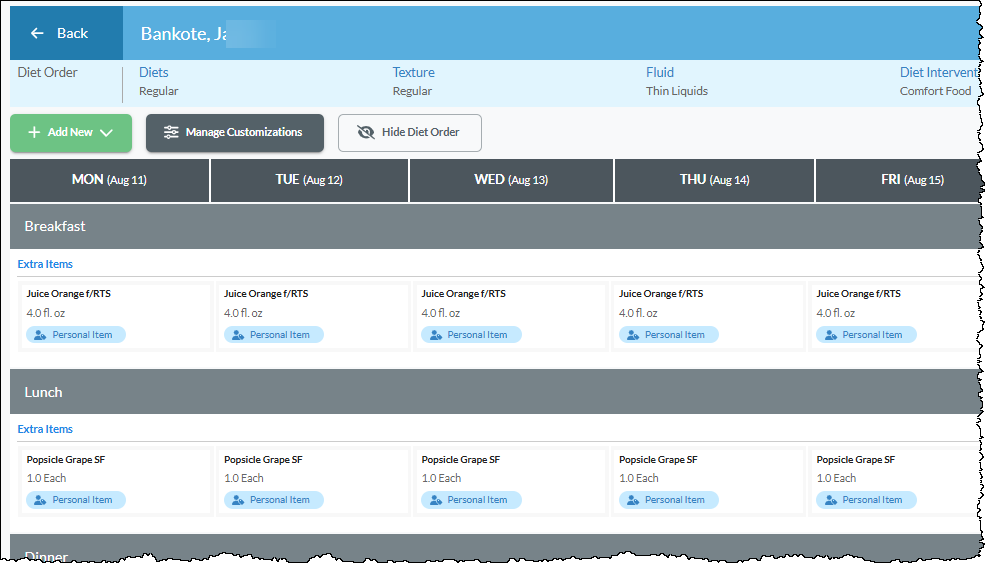The height and width of the screenshot is (563, 985).
Task: Open the Add New dropdown chevron
Action: 106,133
